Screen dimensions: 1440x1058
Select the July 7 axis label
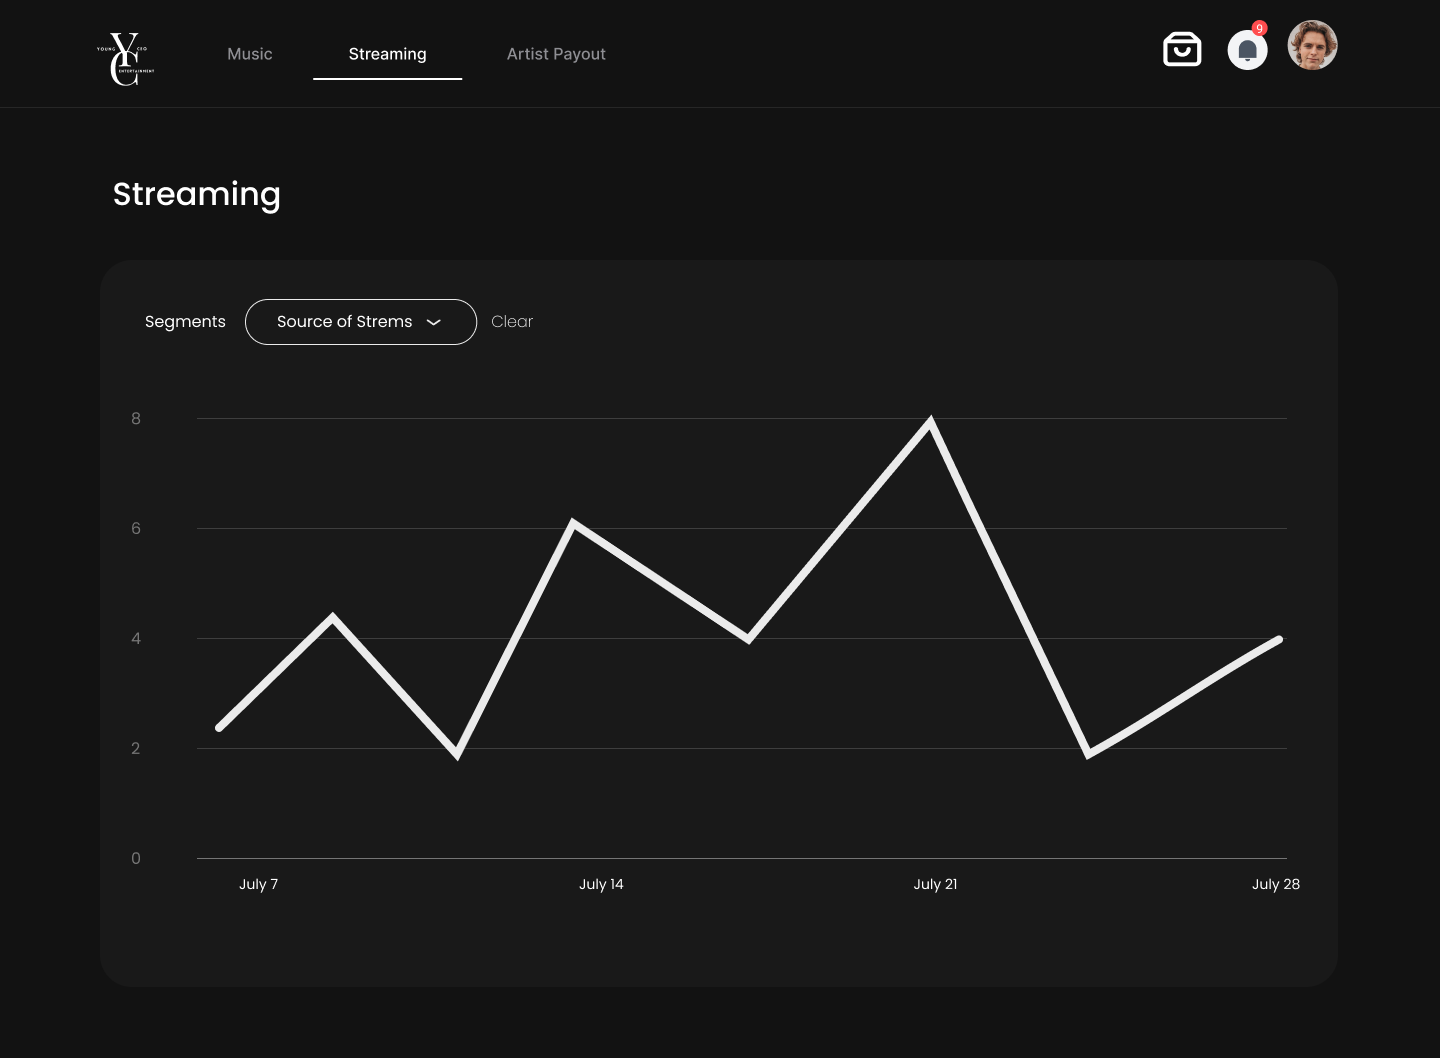coord(258,884)
